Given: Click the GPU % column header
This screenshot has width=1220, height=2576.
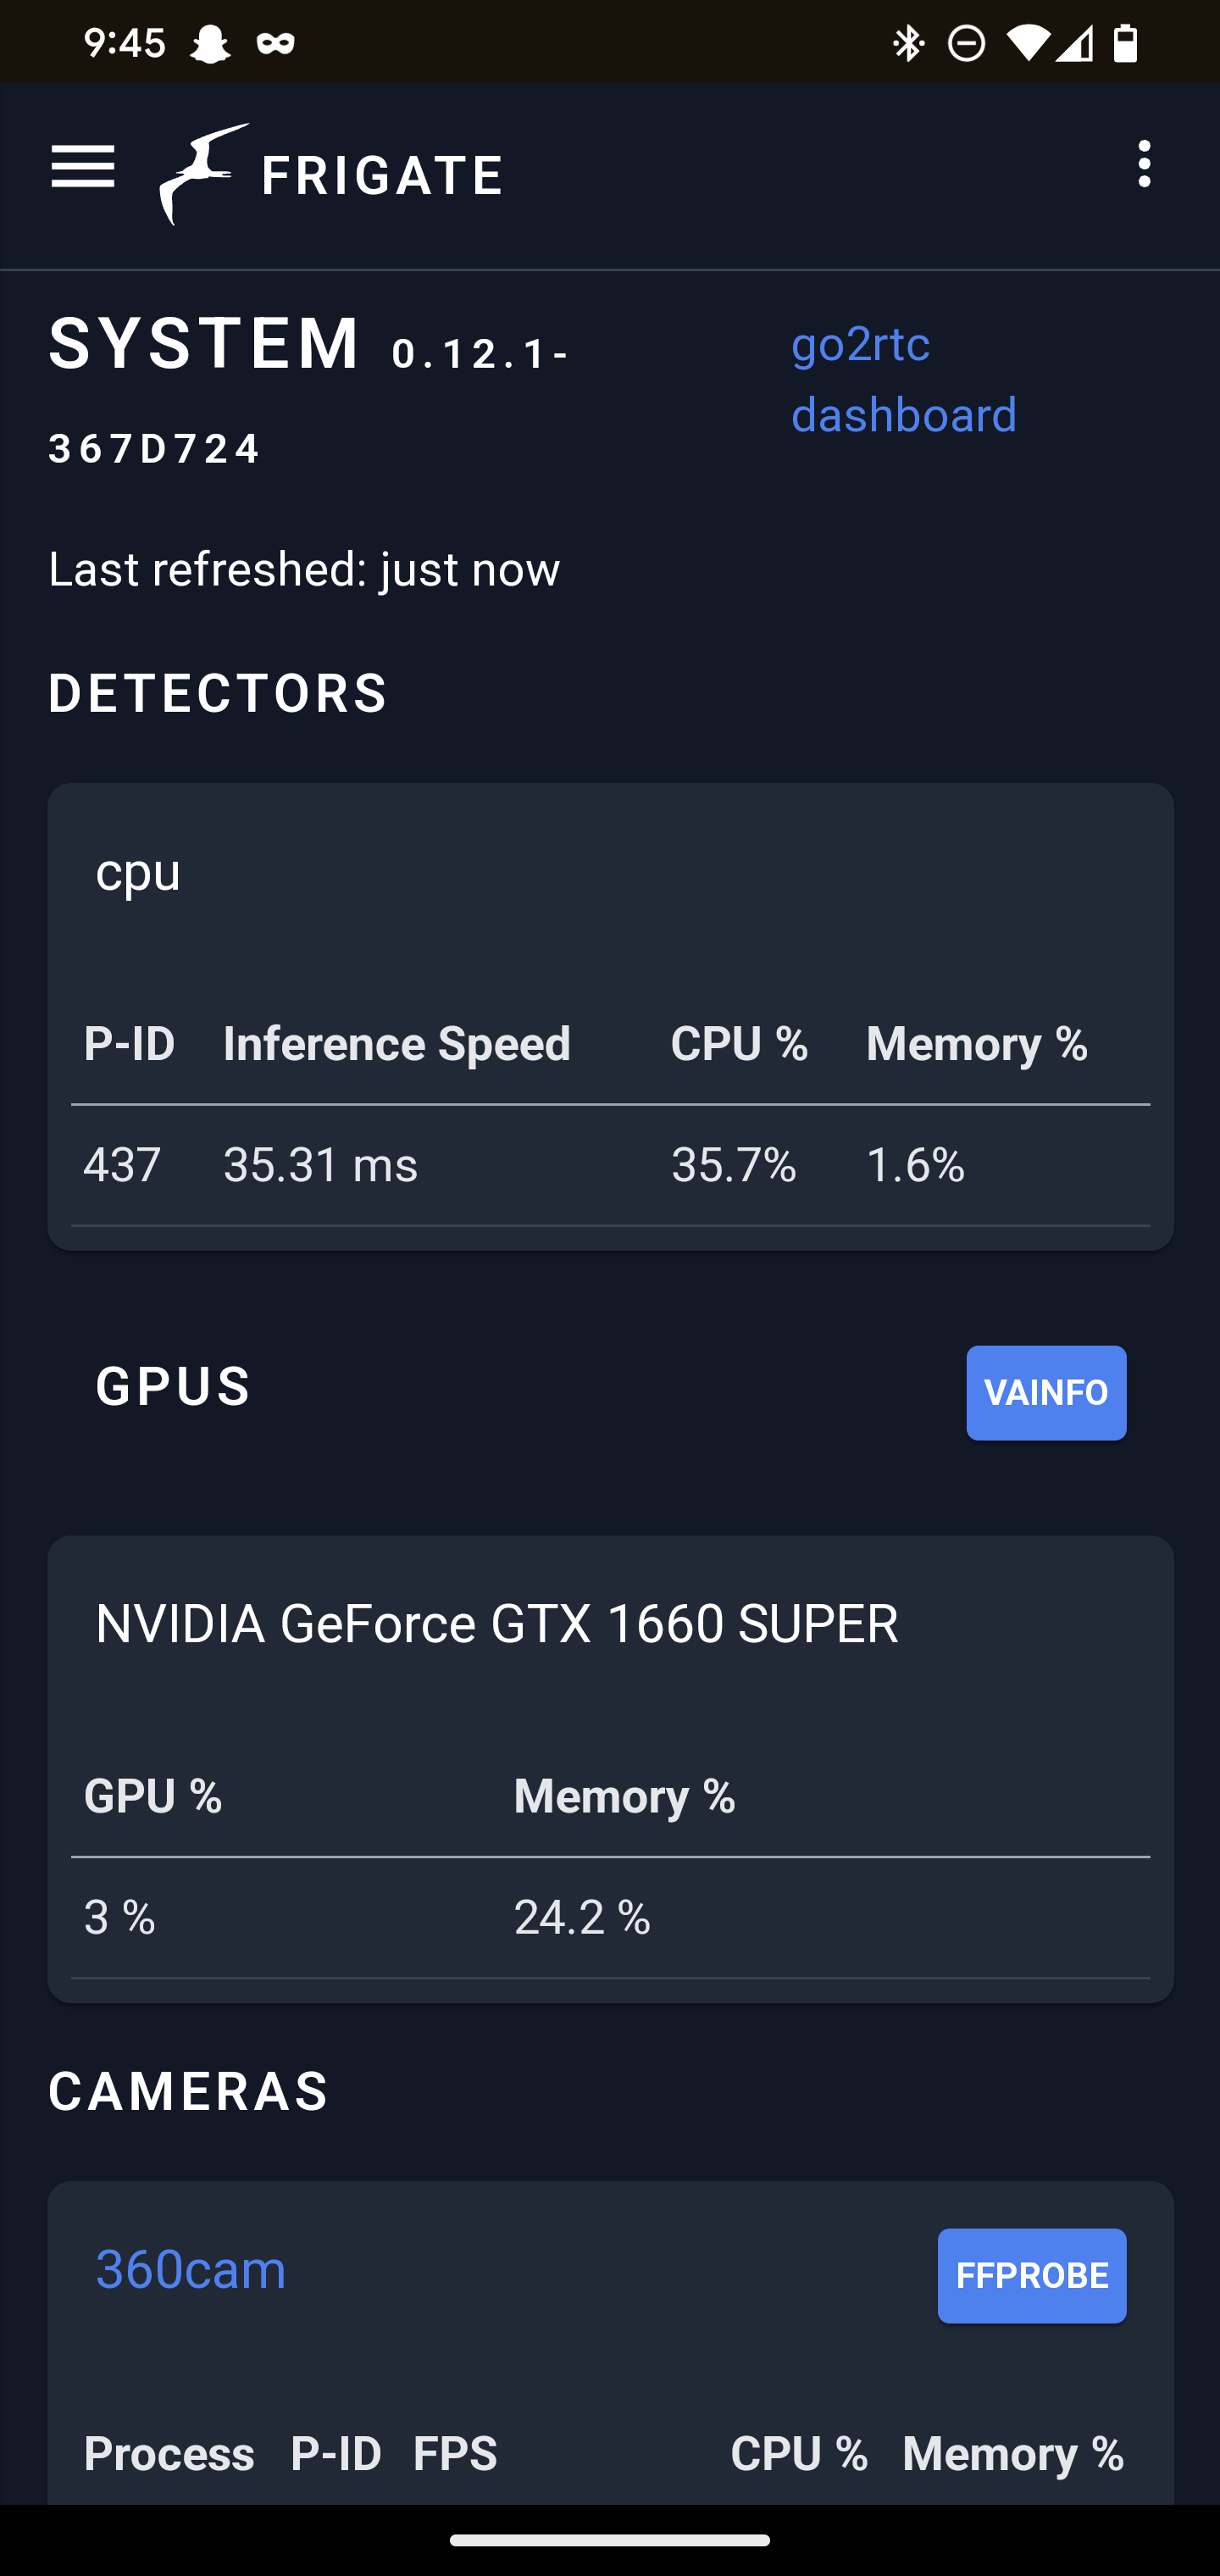Looking at the screenshot, I should tap(152, 1796).
